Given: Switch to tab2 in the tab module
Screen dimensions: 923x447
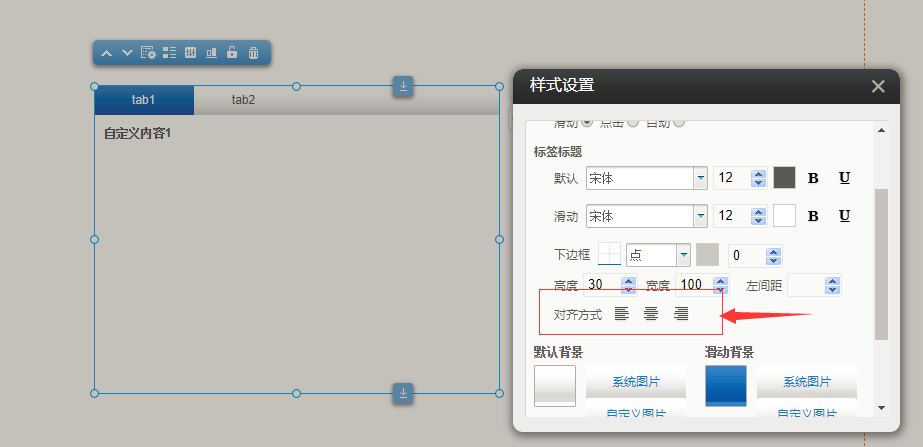Looking at the screenshot, I should coord(243,100).
